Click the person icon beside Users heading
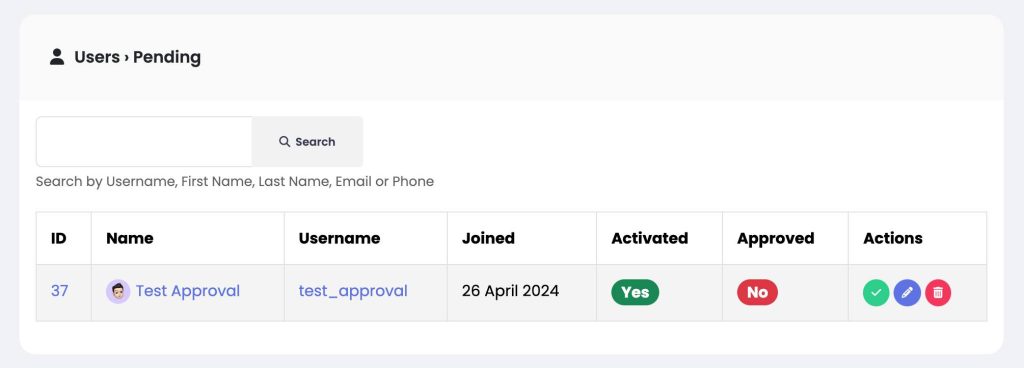 (x=57, y=57)
